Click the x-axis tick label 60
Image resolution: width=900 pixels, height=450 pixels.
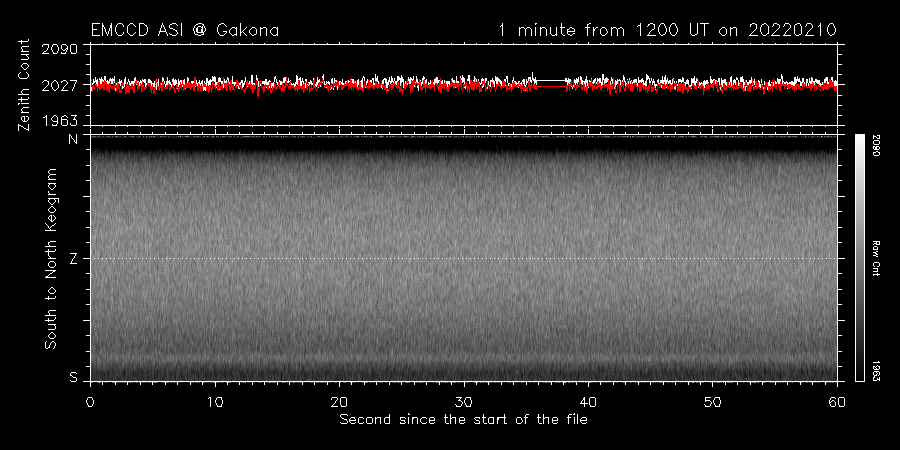click(x=837, y=401)
